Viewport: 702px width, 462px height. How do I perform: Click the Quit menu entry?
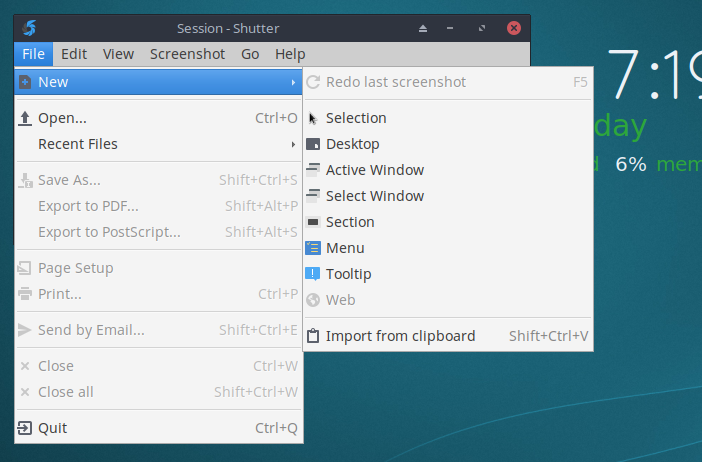(x=158, y=428)
